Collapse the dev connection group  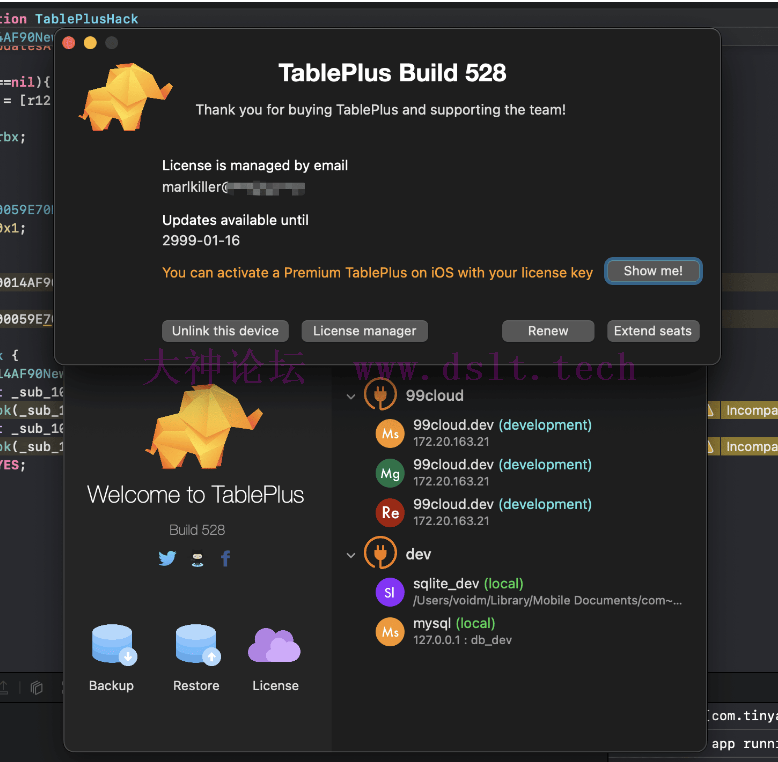pyautogui.click(x=351, y=555)
